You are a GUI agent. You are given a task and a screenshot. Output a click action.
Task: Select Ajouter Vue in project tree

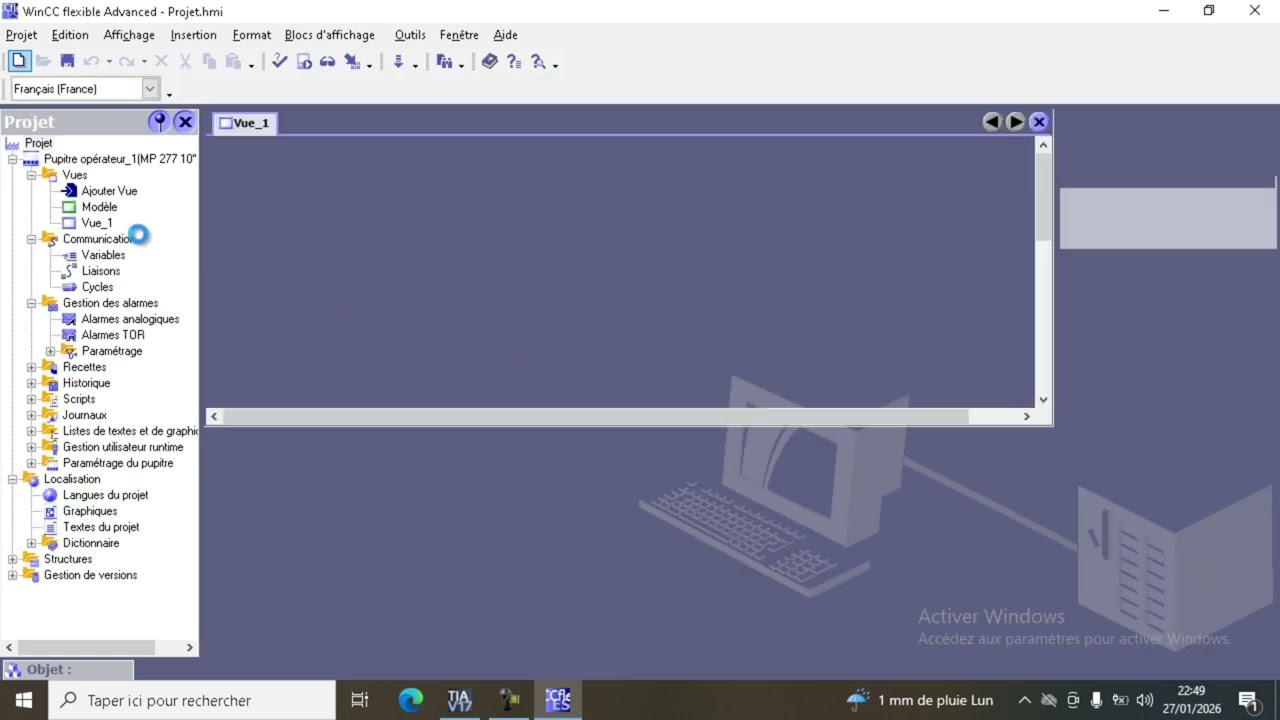click(109, 191)
